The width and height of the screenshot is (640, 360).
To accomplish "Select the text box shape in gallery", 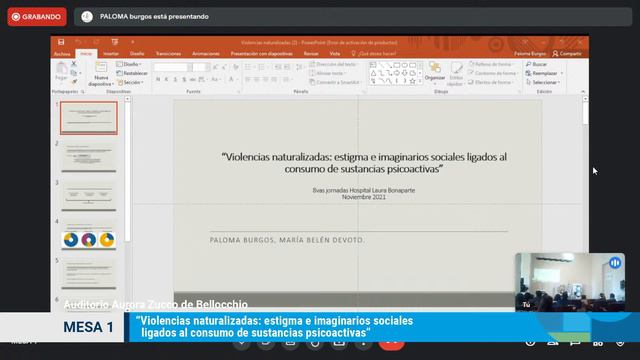I will pos(373,65).
